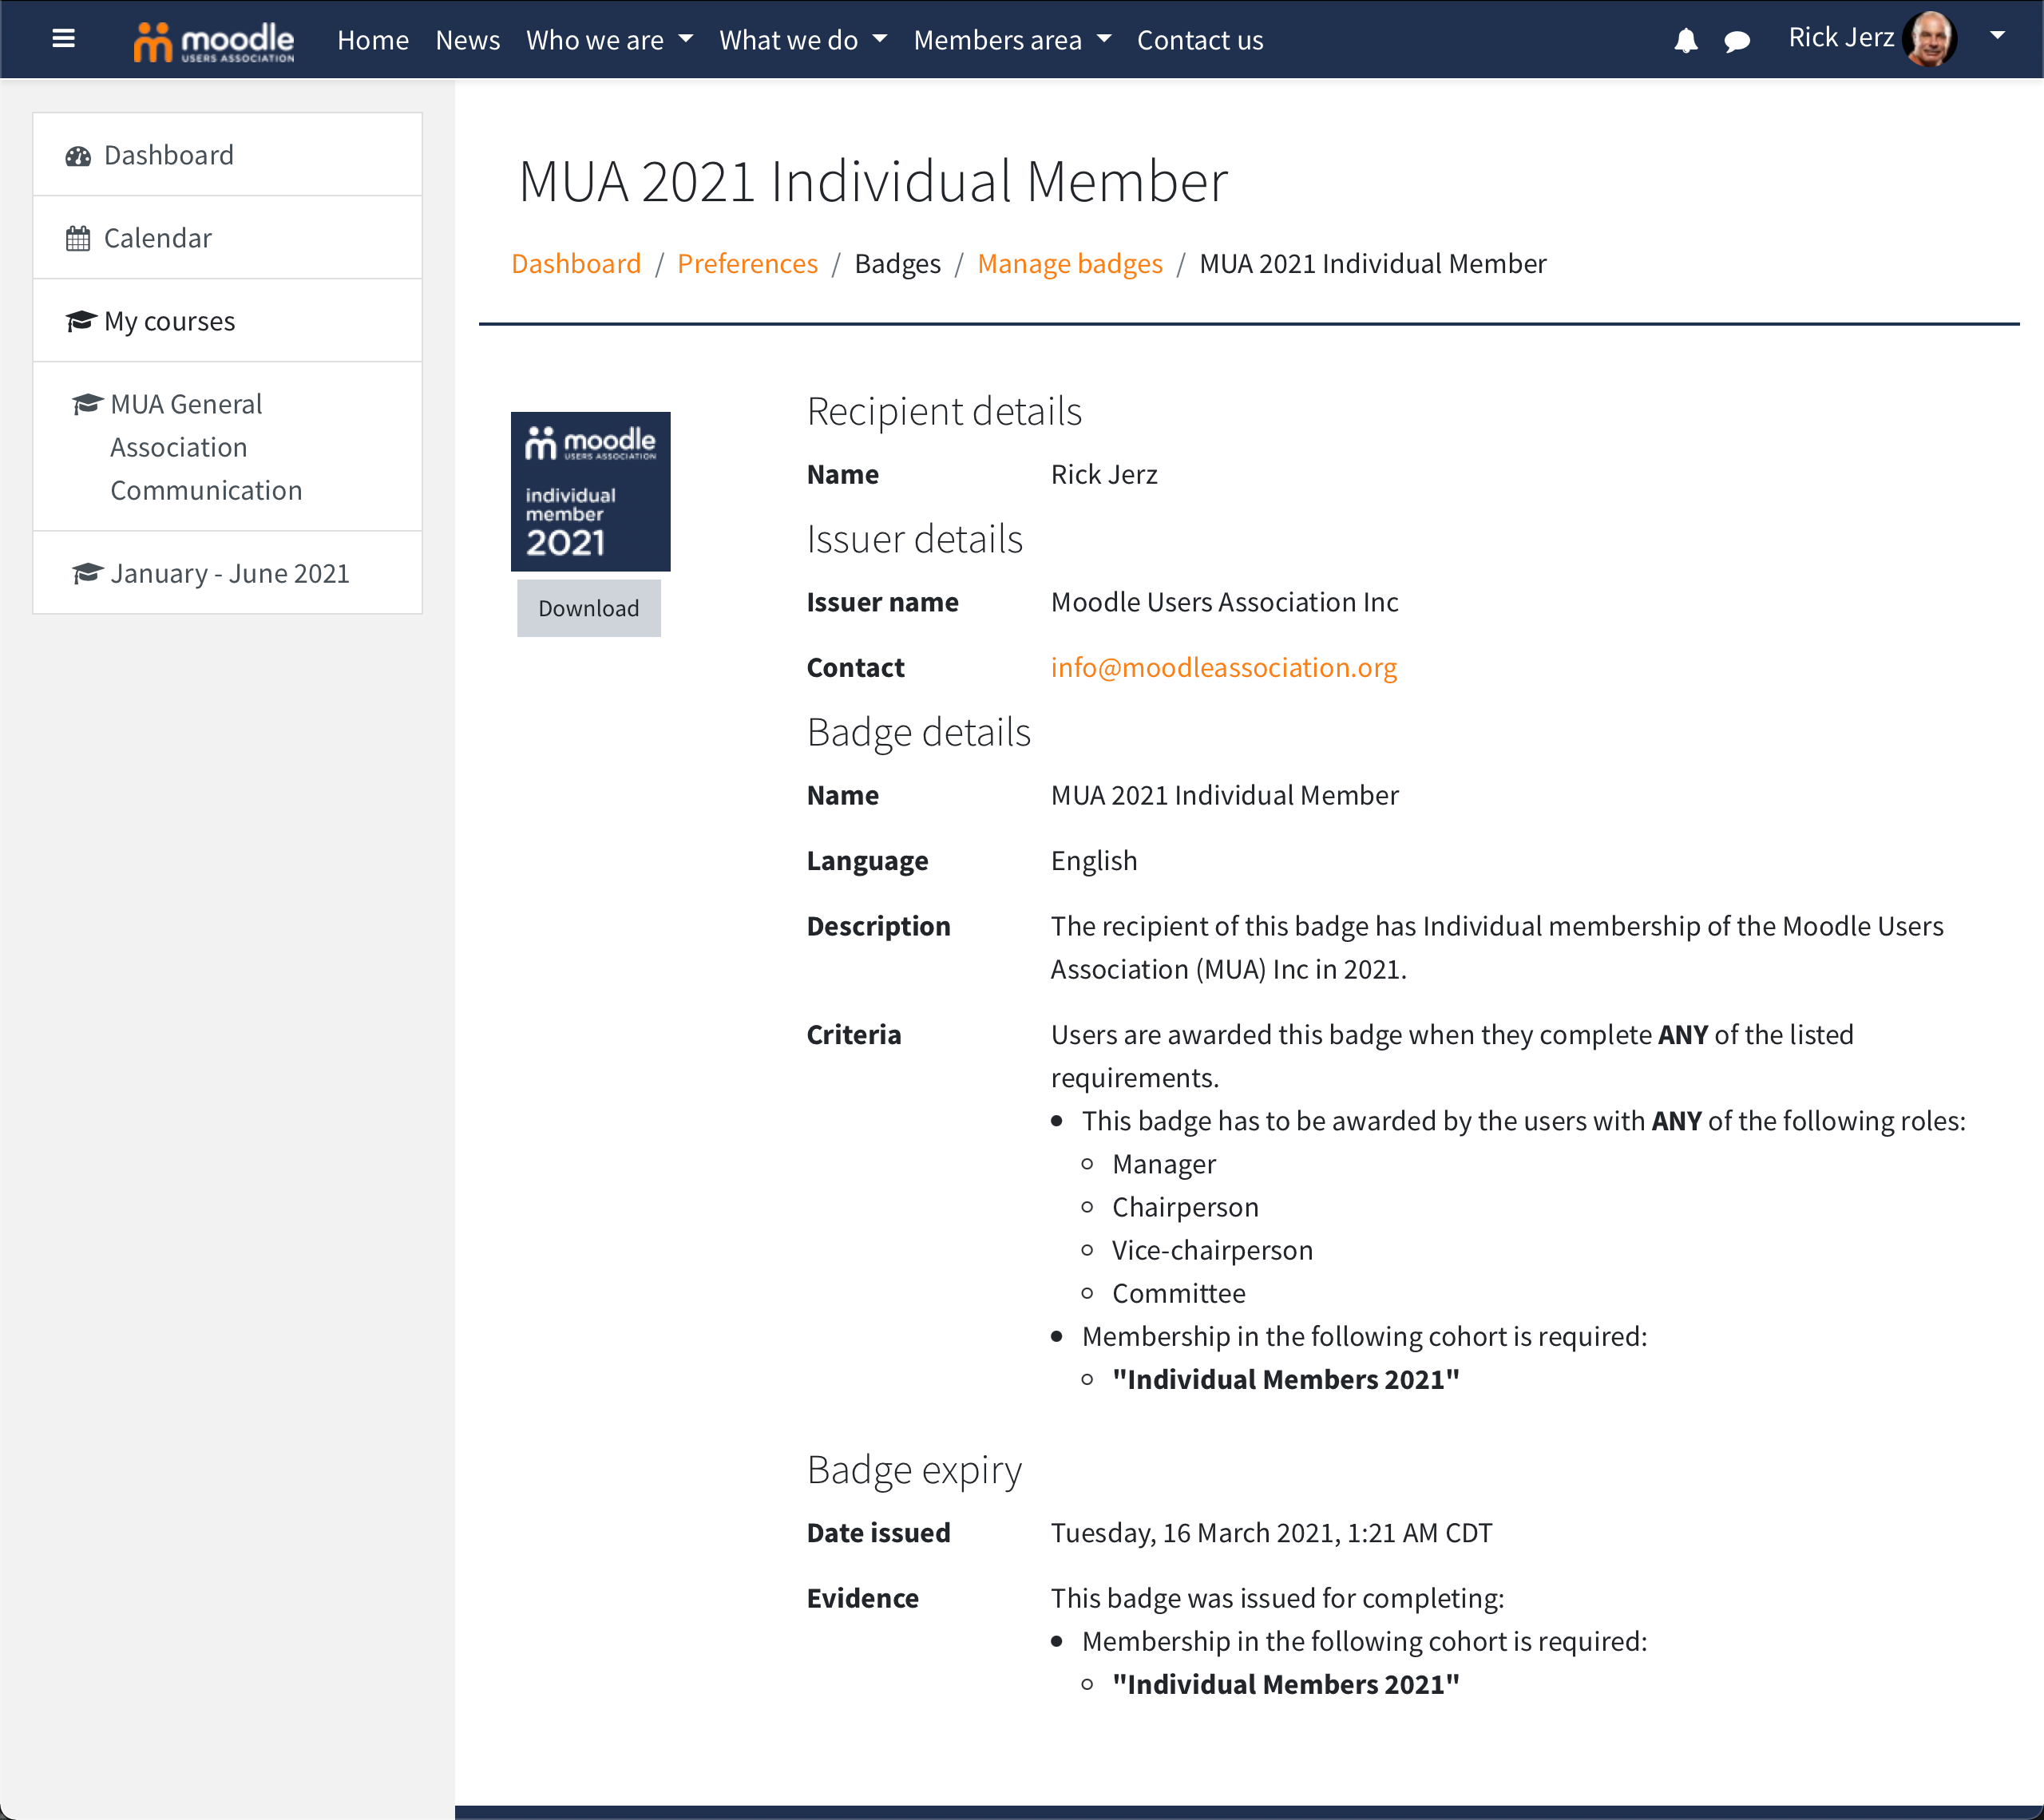Follow the Dashboard breadcrumb link
Viewport: 2044px width, 1820px height.
[x=576, y=263]
